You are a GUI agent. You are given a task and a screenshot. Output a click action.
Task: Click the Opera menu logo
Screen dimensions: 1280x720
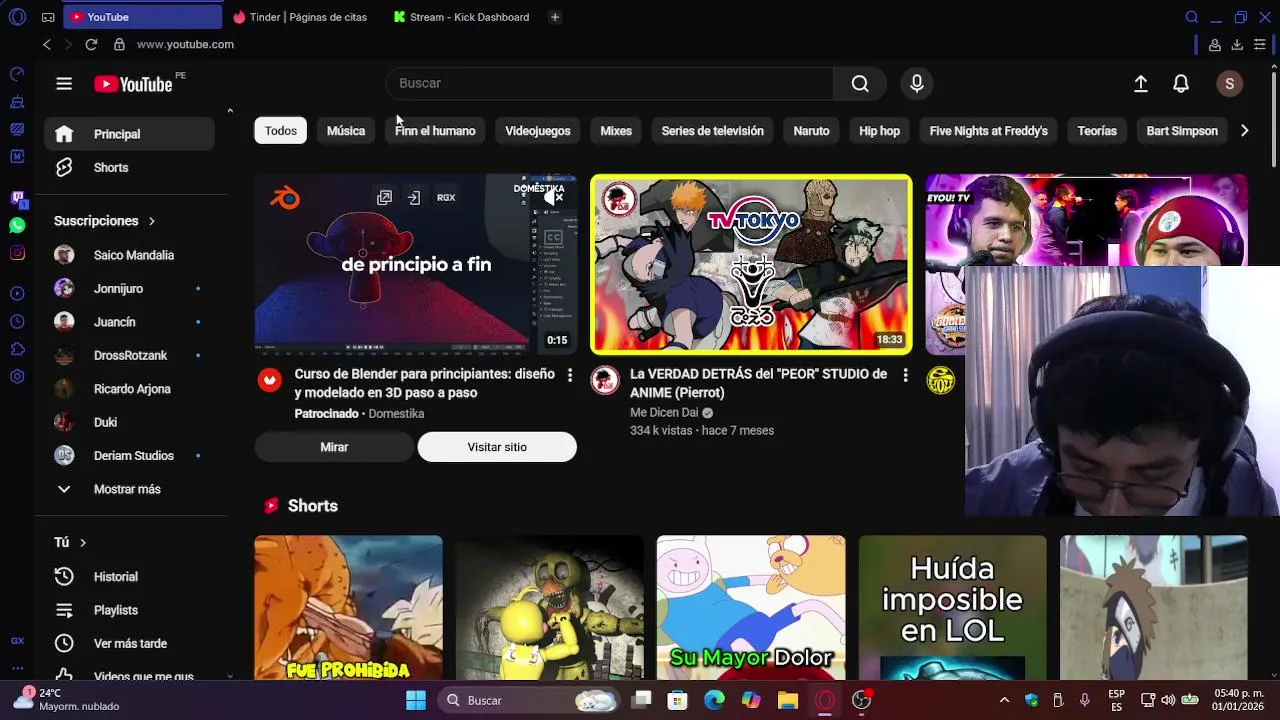click(17, 17)
